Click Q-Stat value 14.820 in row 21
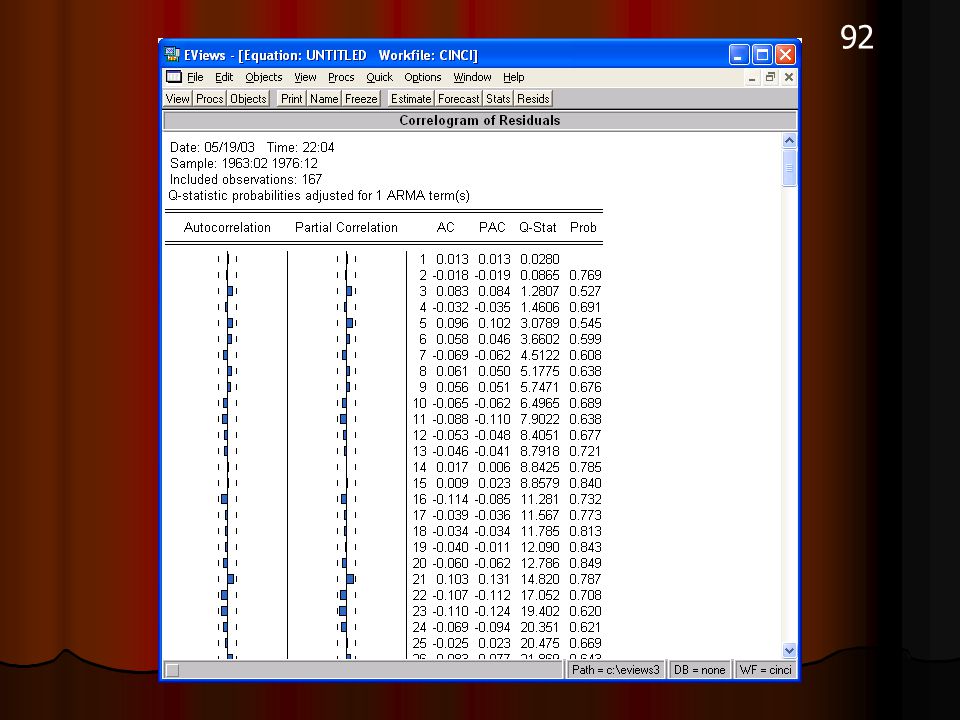This screenshot has width=960, height=720. click(x=539, y=579)
